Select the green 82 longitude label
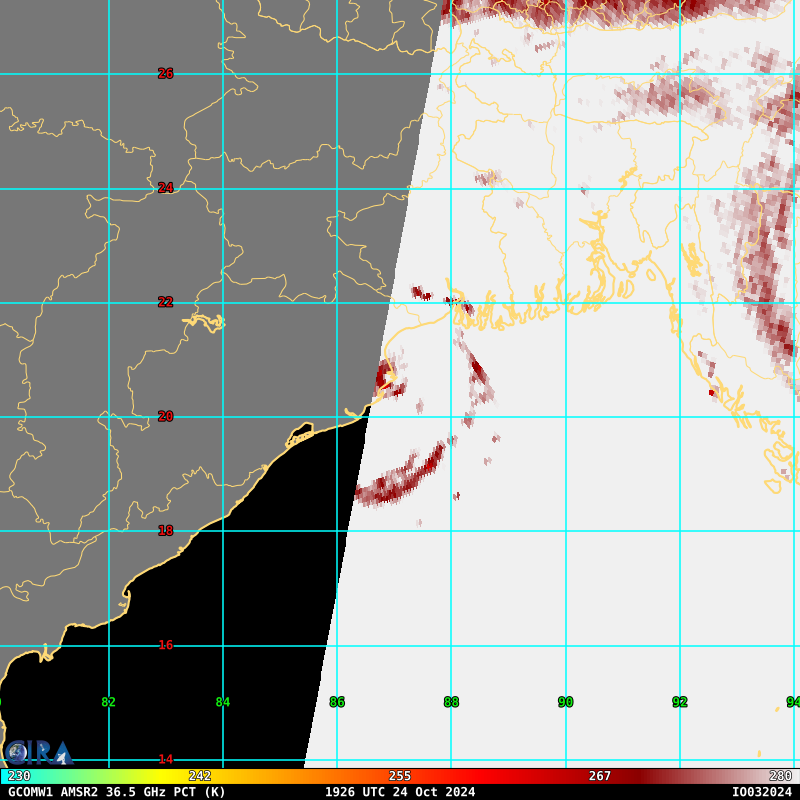 tap(108, 702)
